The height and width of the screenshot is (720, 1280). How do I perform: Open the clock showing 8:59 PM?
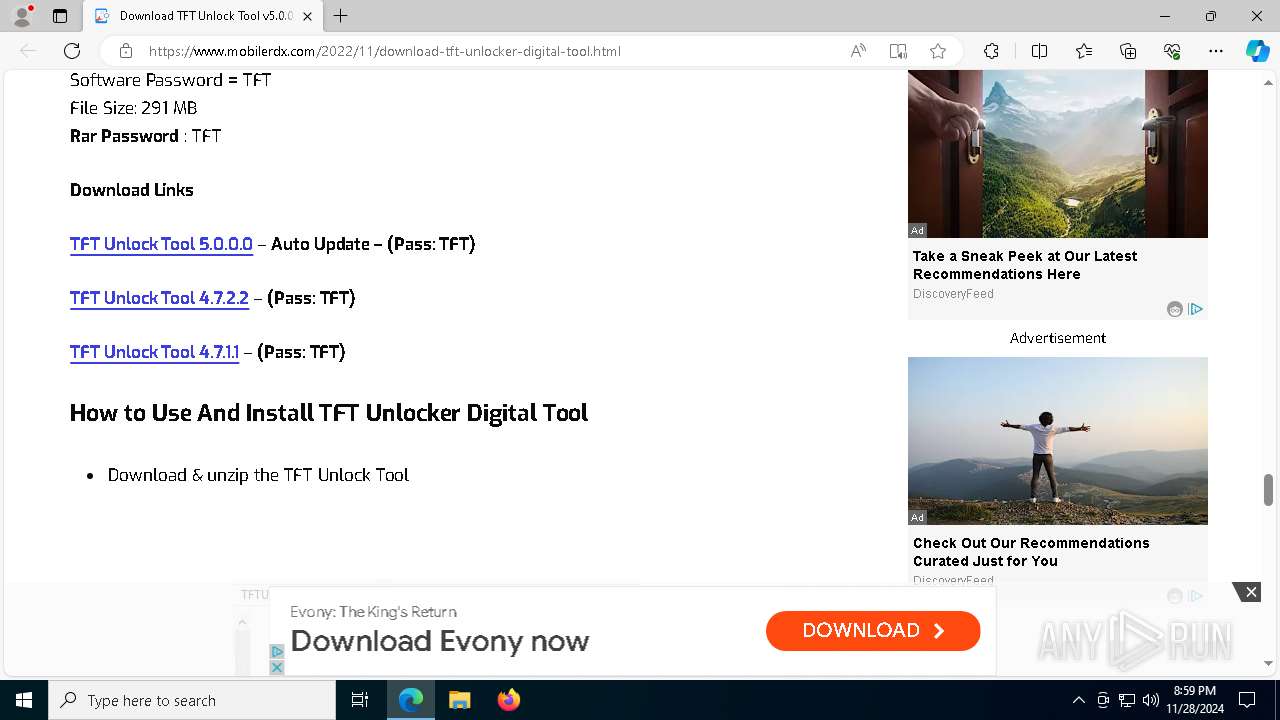[1194, 700]
